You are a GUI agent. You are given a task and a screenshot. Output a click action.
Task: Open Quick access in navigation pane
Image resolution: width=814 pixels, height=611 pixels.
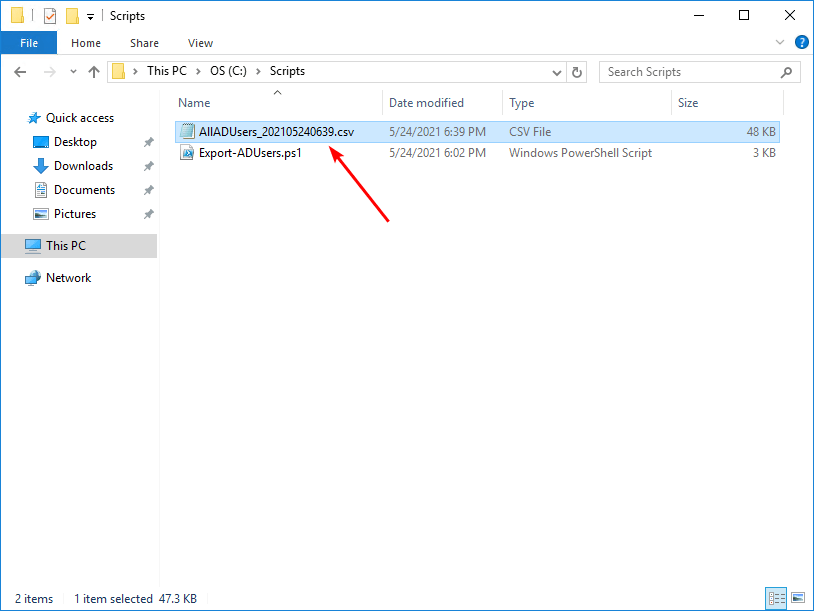80,118
